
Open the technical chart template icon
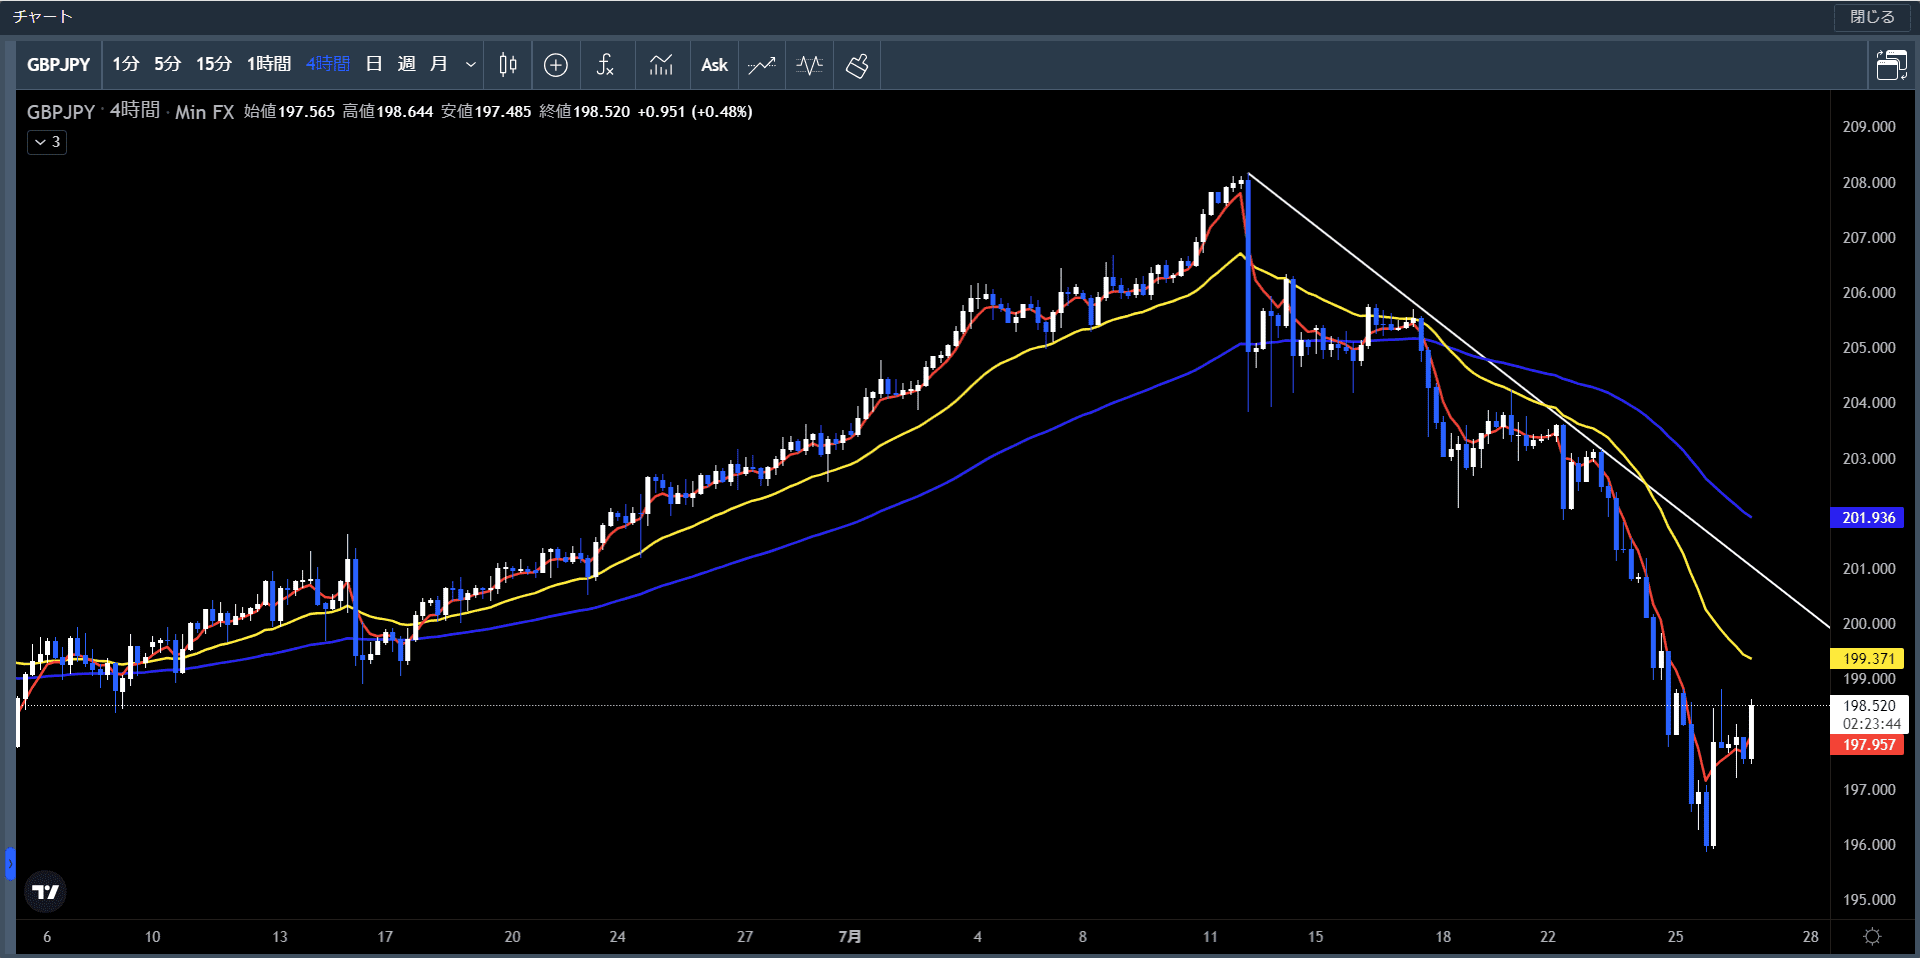661,65
